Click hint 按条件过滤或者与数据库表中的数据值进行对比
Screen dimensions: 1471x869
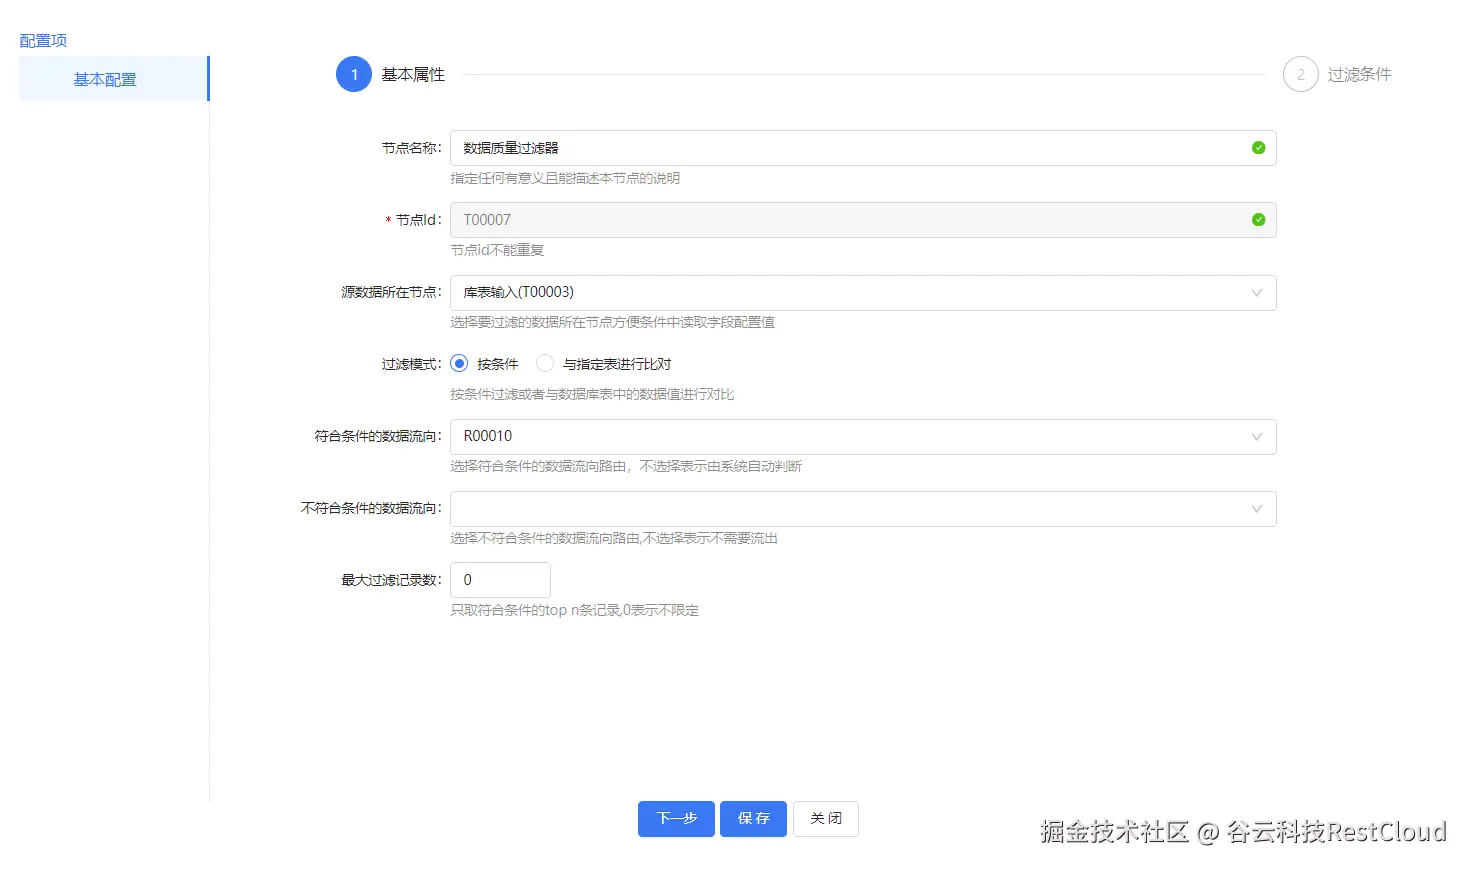(592, 394)
